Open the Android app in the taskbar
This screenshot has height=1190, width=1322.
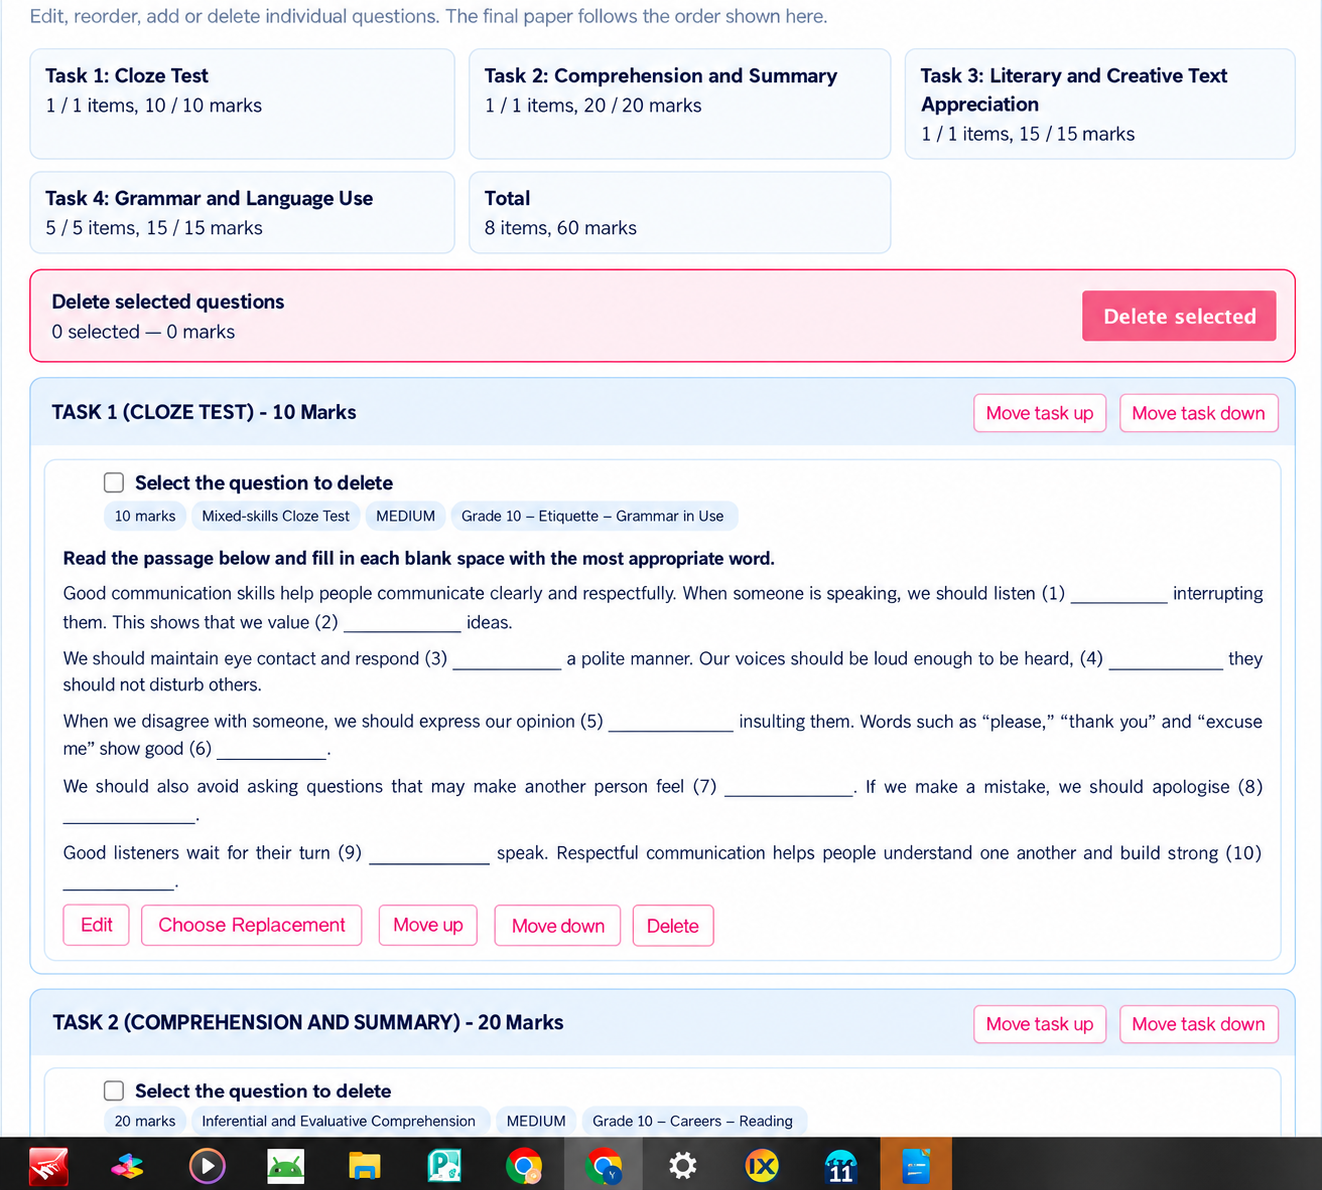[x=286, y=1166]
